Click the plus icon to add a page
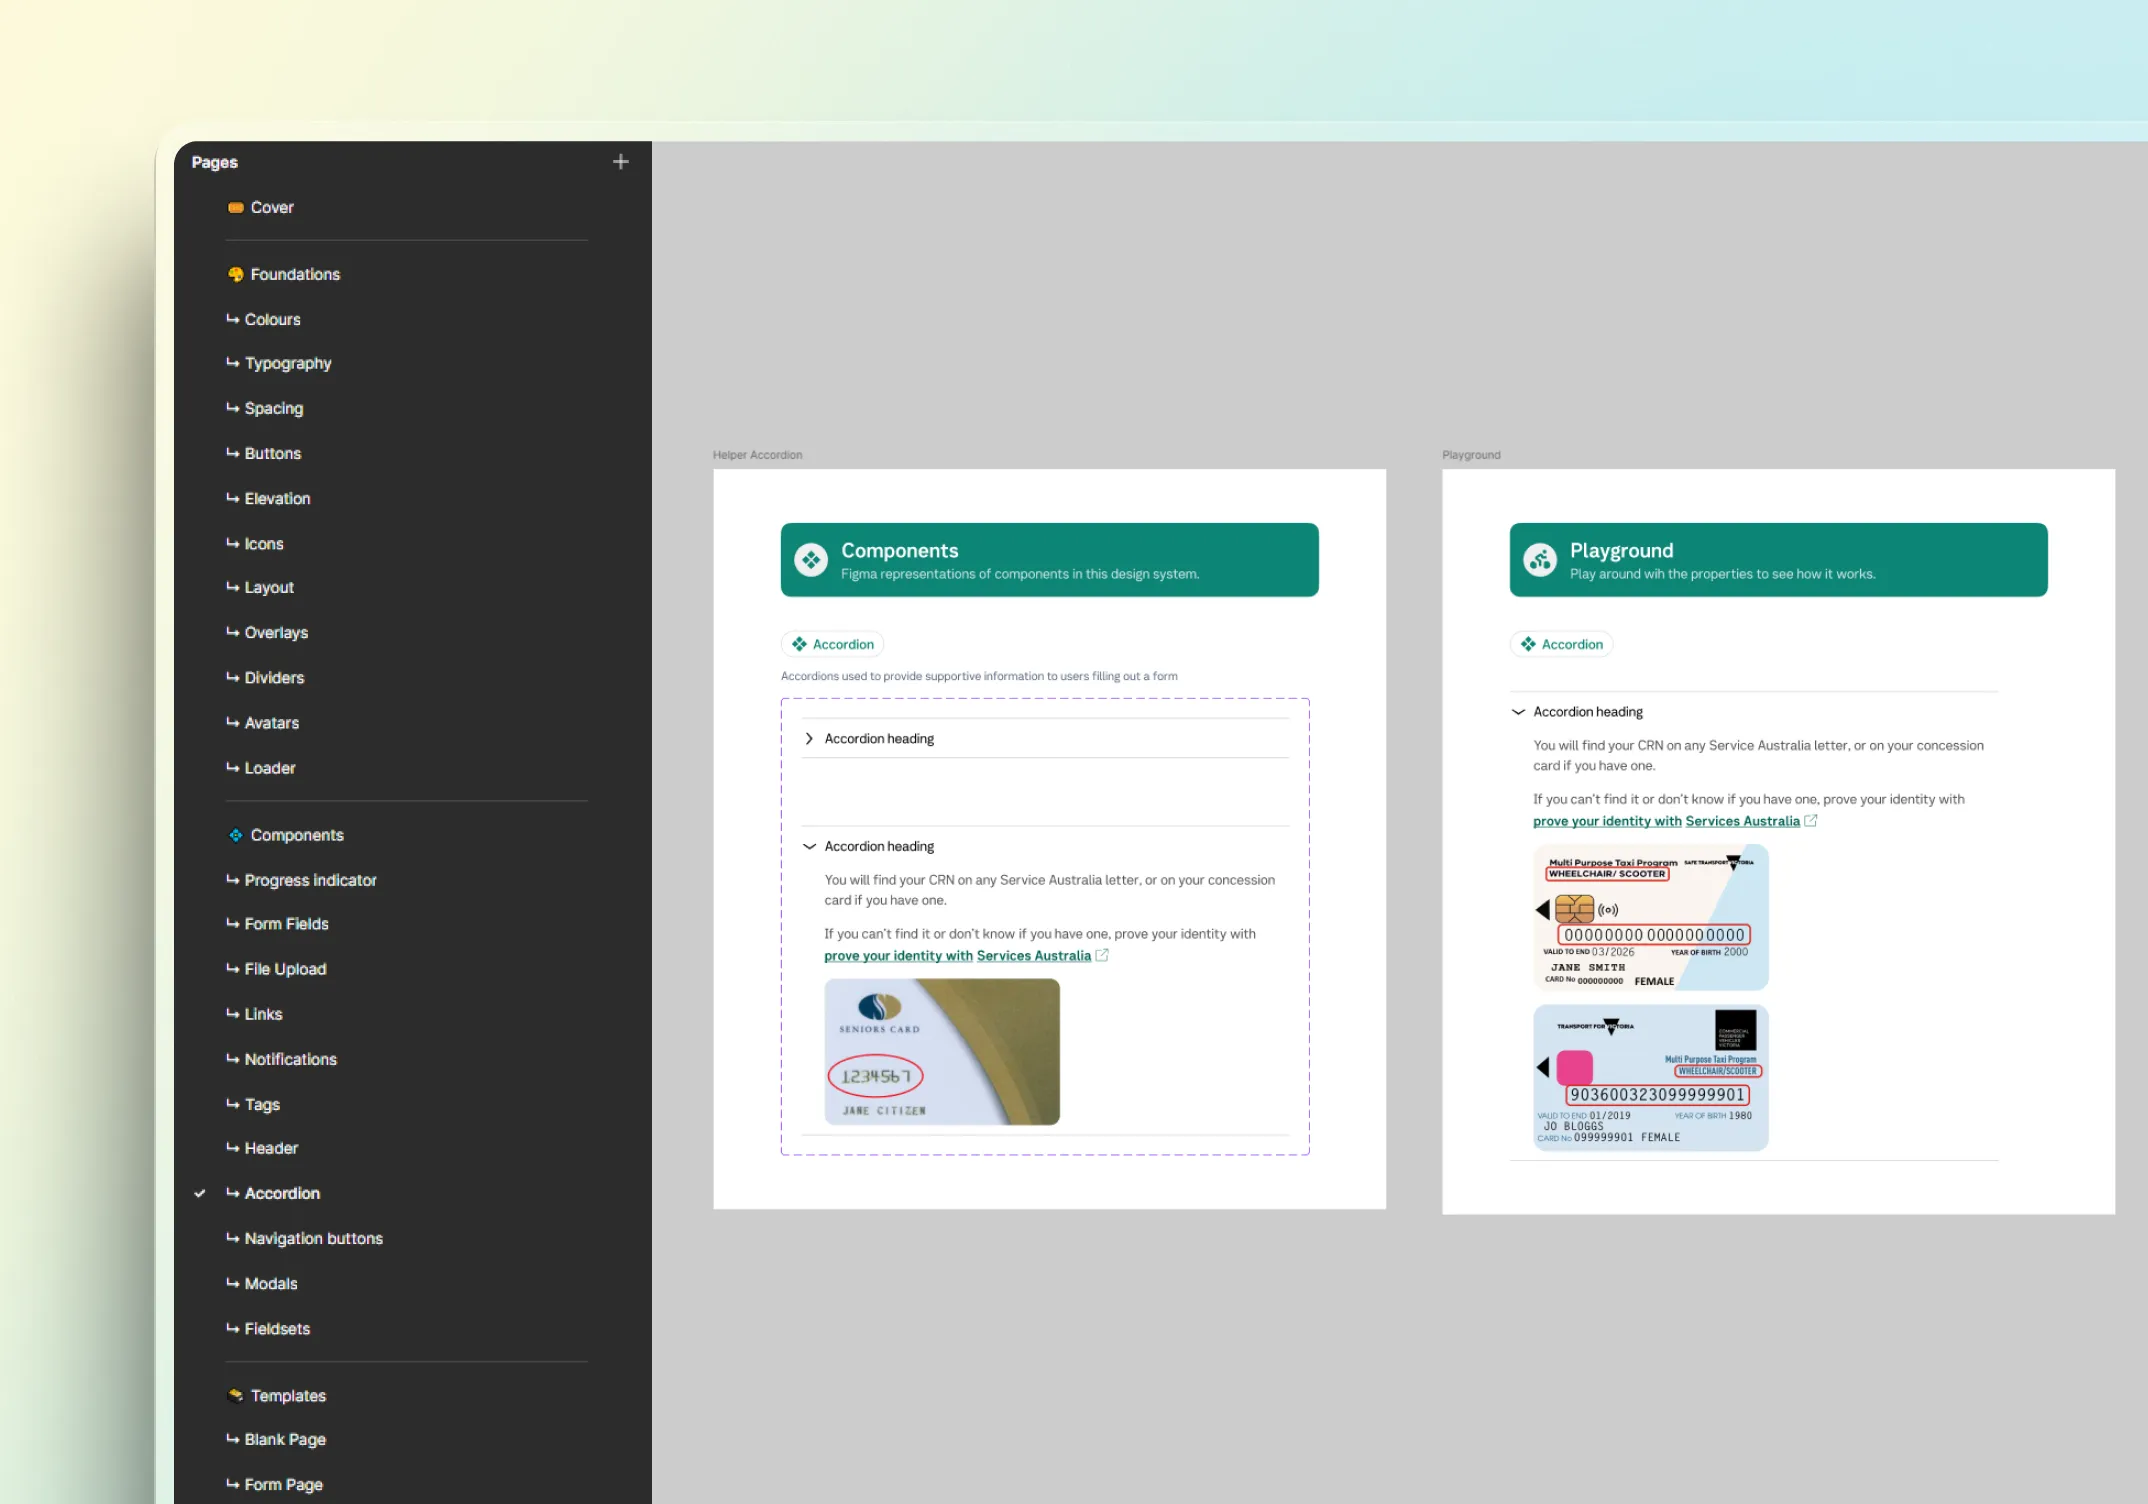 (x=620, y=162)
